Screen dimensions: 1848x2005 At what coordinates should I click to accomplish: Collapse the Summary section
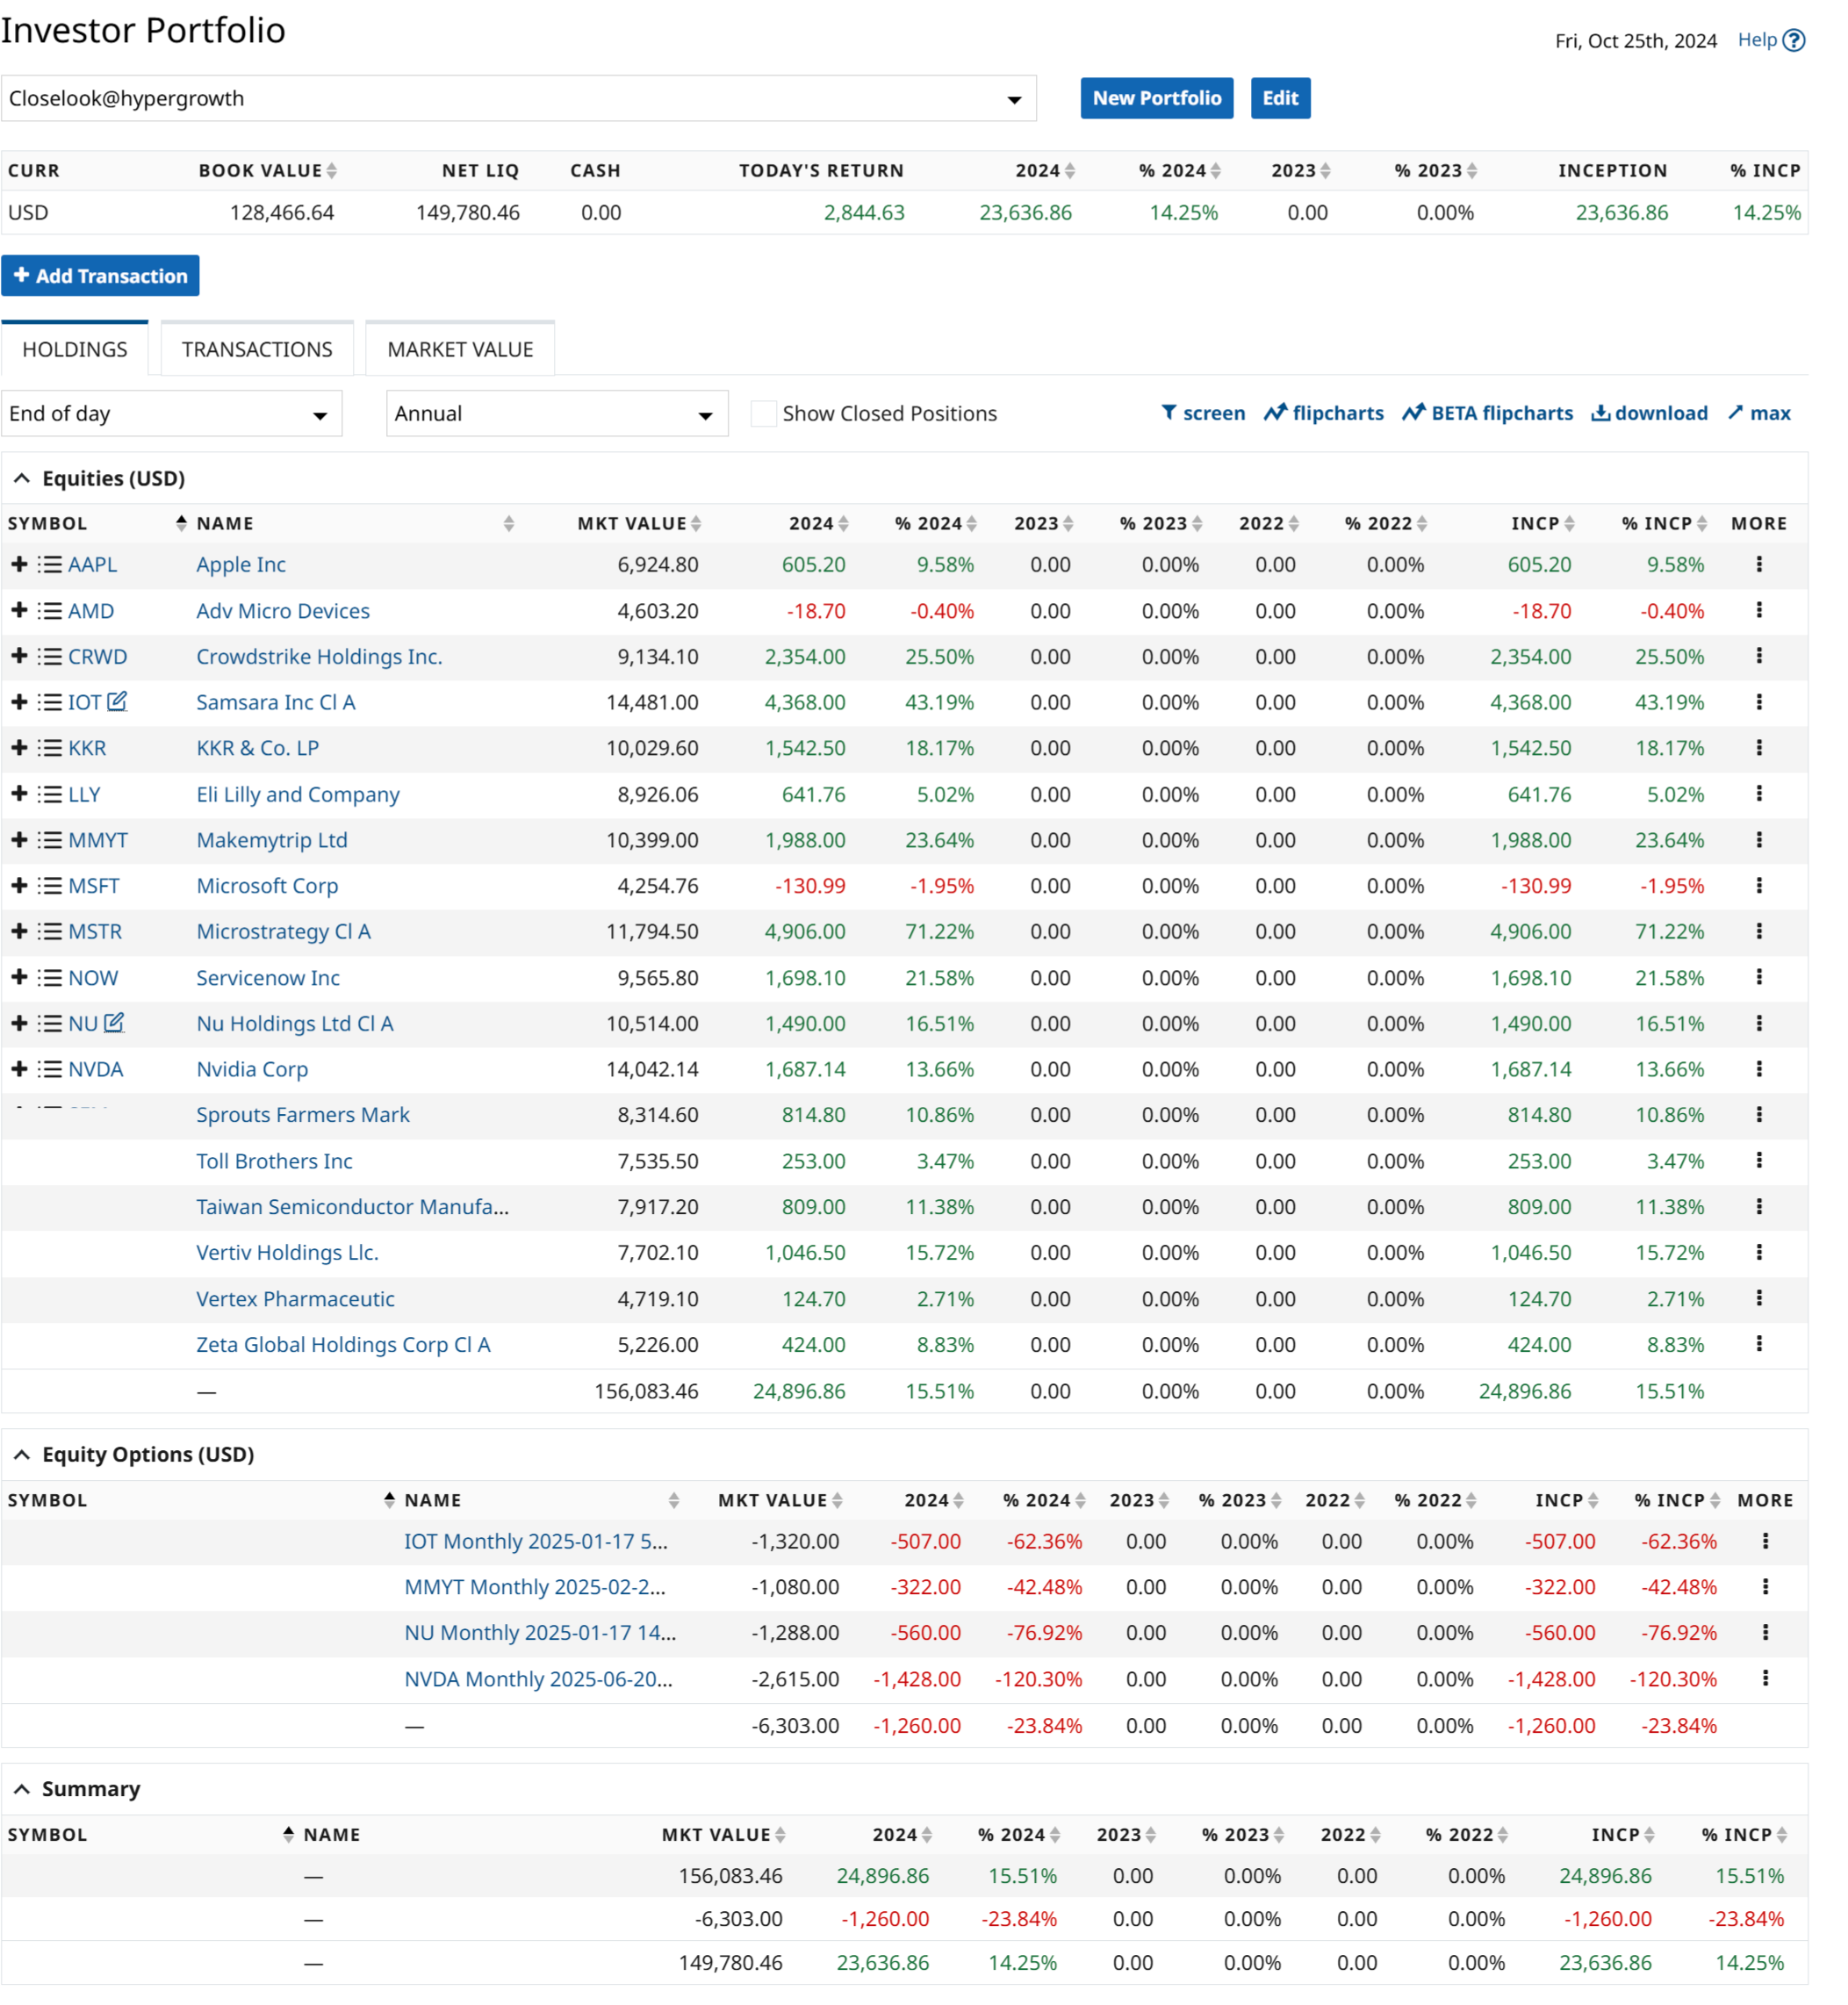point(22,1791)
